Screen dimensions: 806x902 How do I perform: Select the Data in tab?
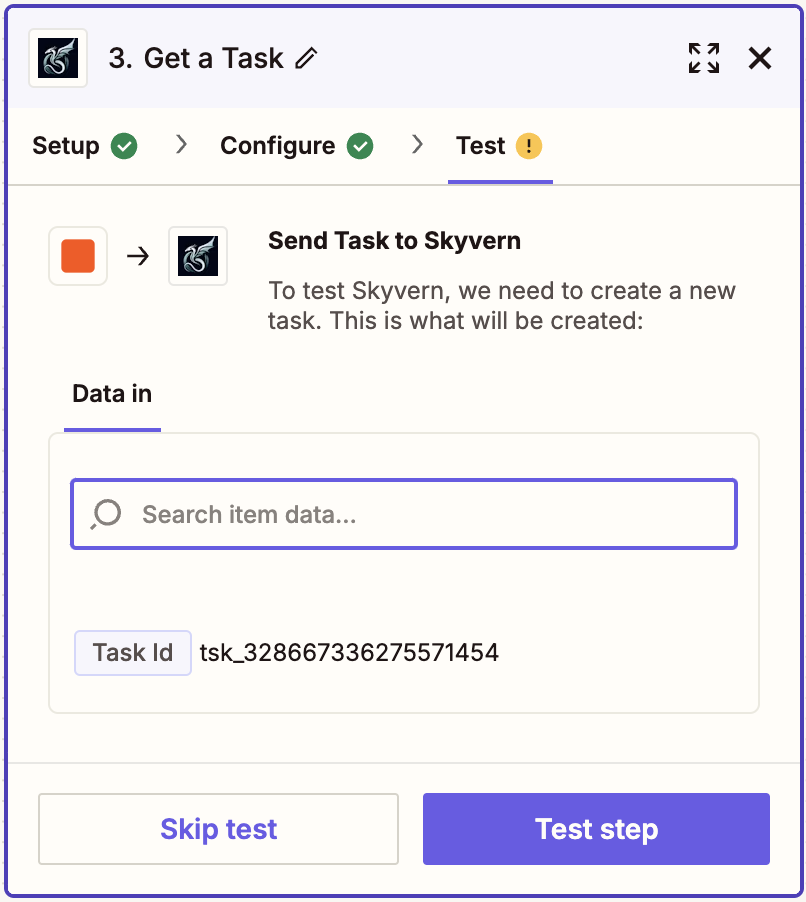pos(112,394)
